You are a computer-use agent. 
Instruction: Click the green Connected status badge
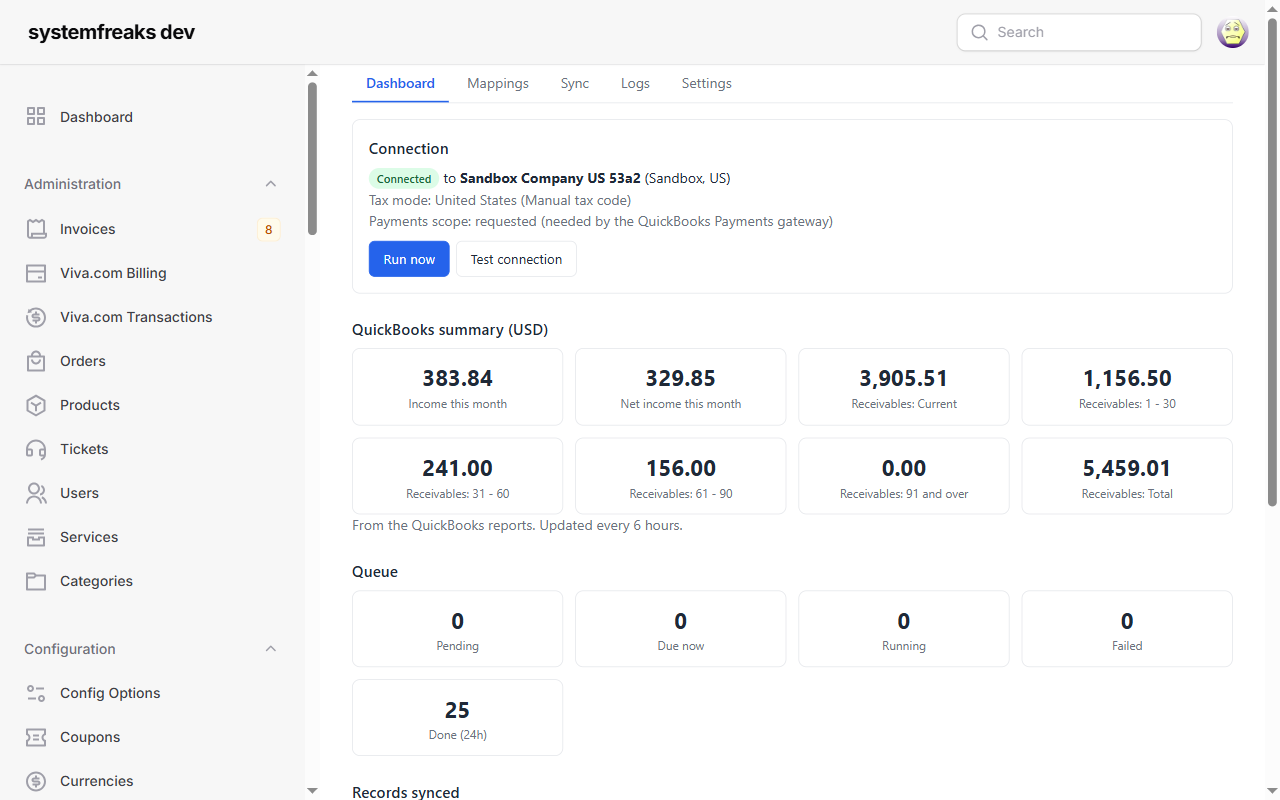[x=404, y=179]
